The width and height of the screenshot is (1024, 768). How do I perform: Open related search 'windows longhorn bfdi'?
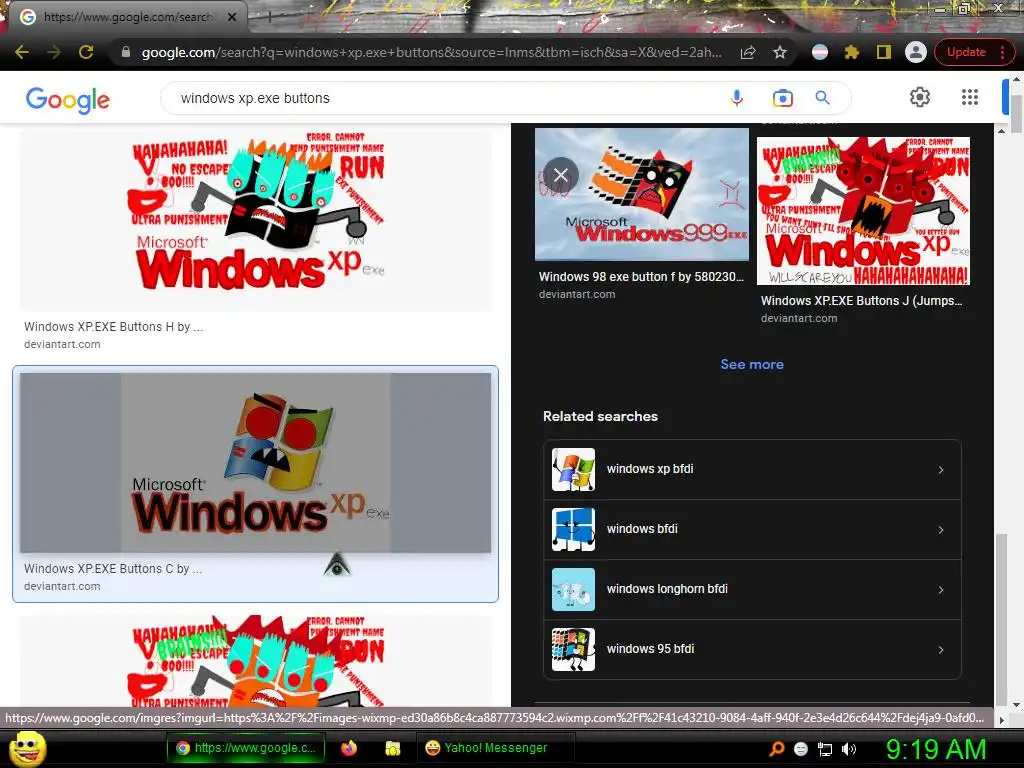tap(752, 590)
